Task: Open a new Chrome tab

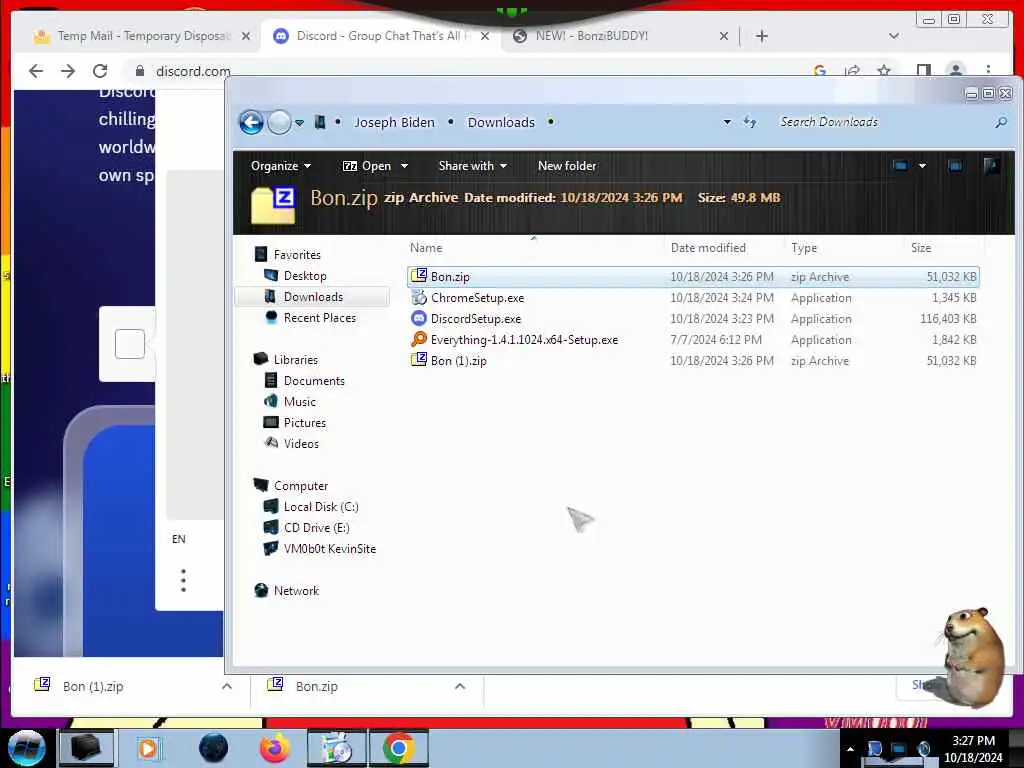Action: pos(761,36)
